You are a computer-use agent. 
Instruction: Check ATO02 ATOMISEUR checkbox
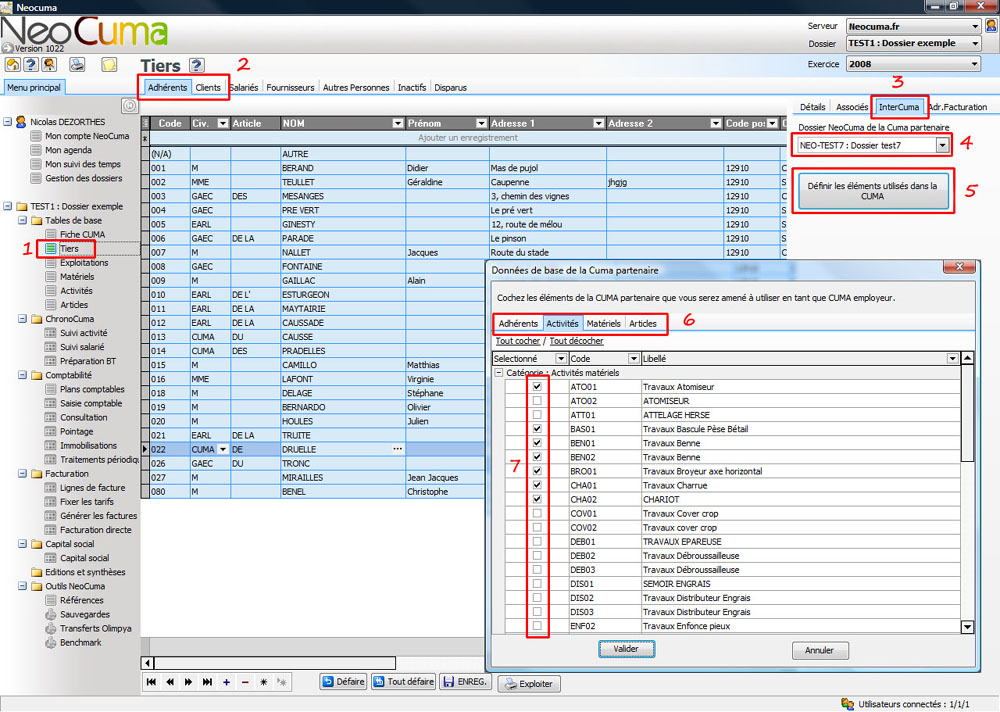(537, 401)
